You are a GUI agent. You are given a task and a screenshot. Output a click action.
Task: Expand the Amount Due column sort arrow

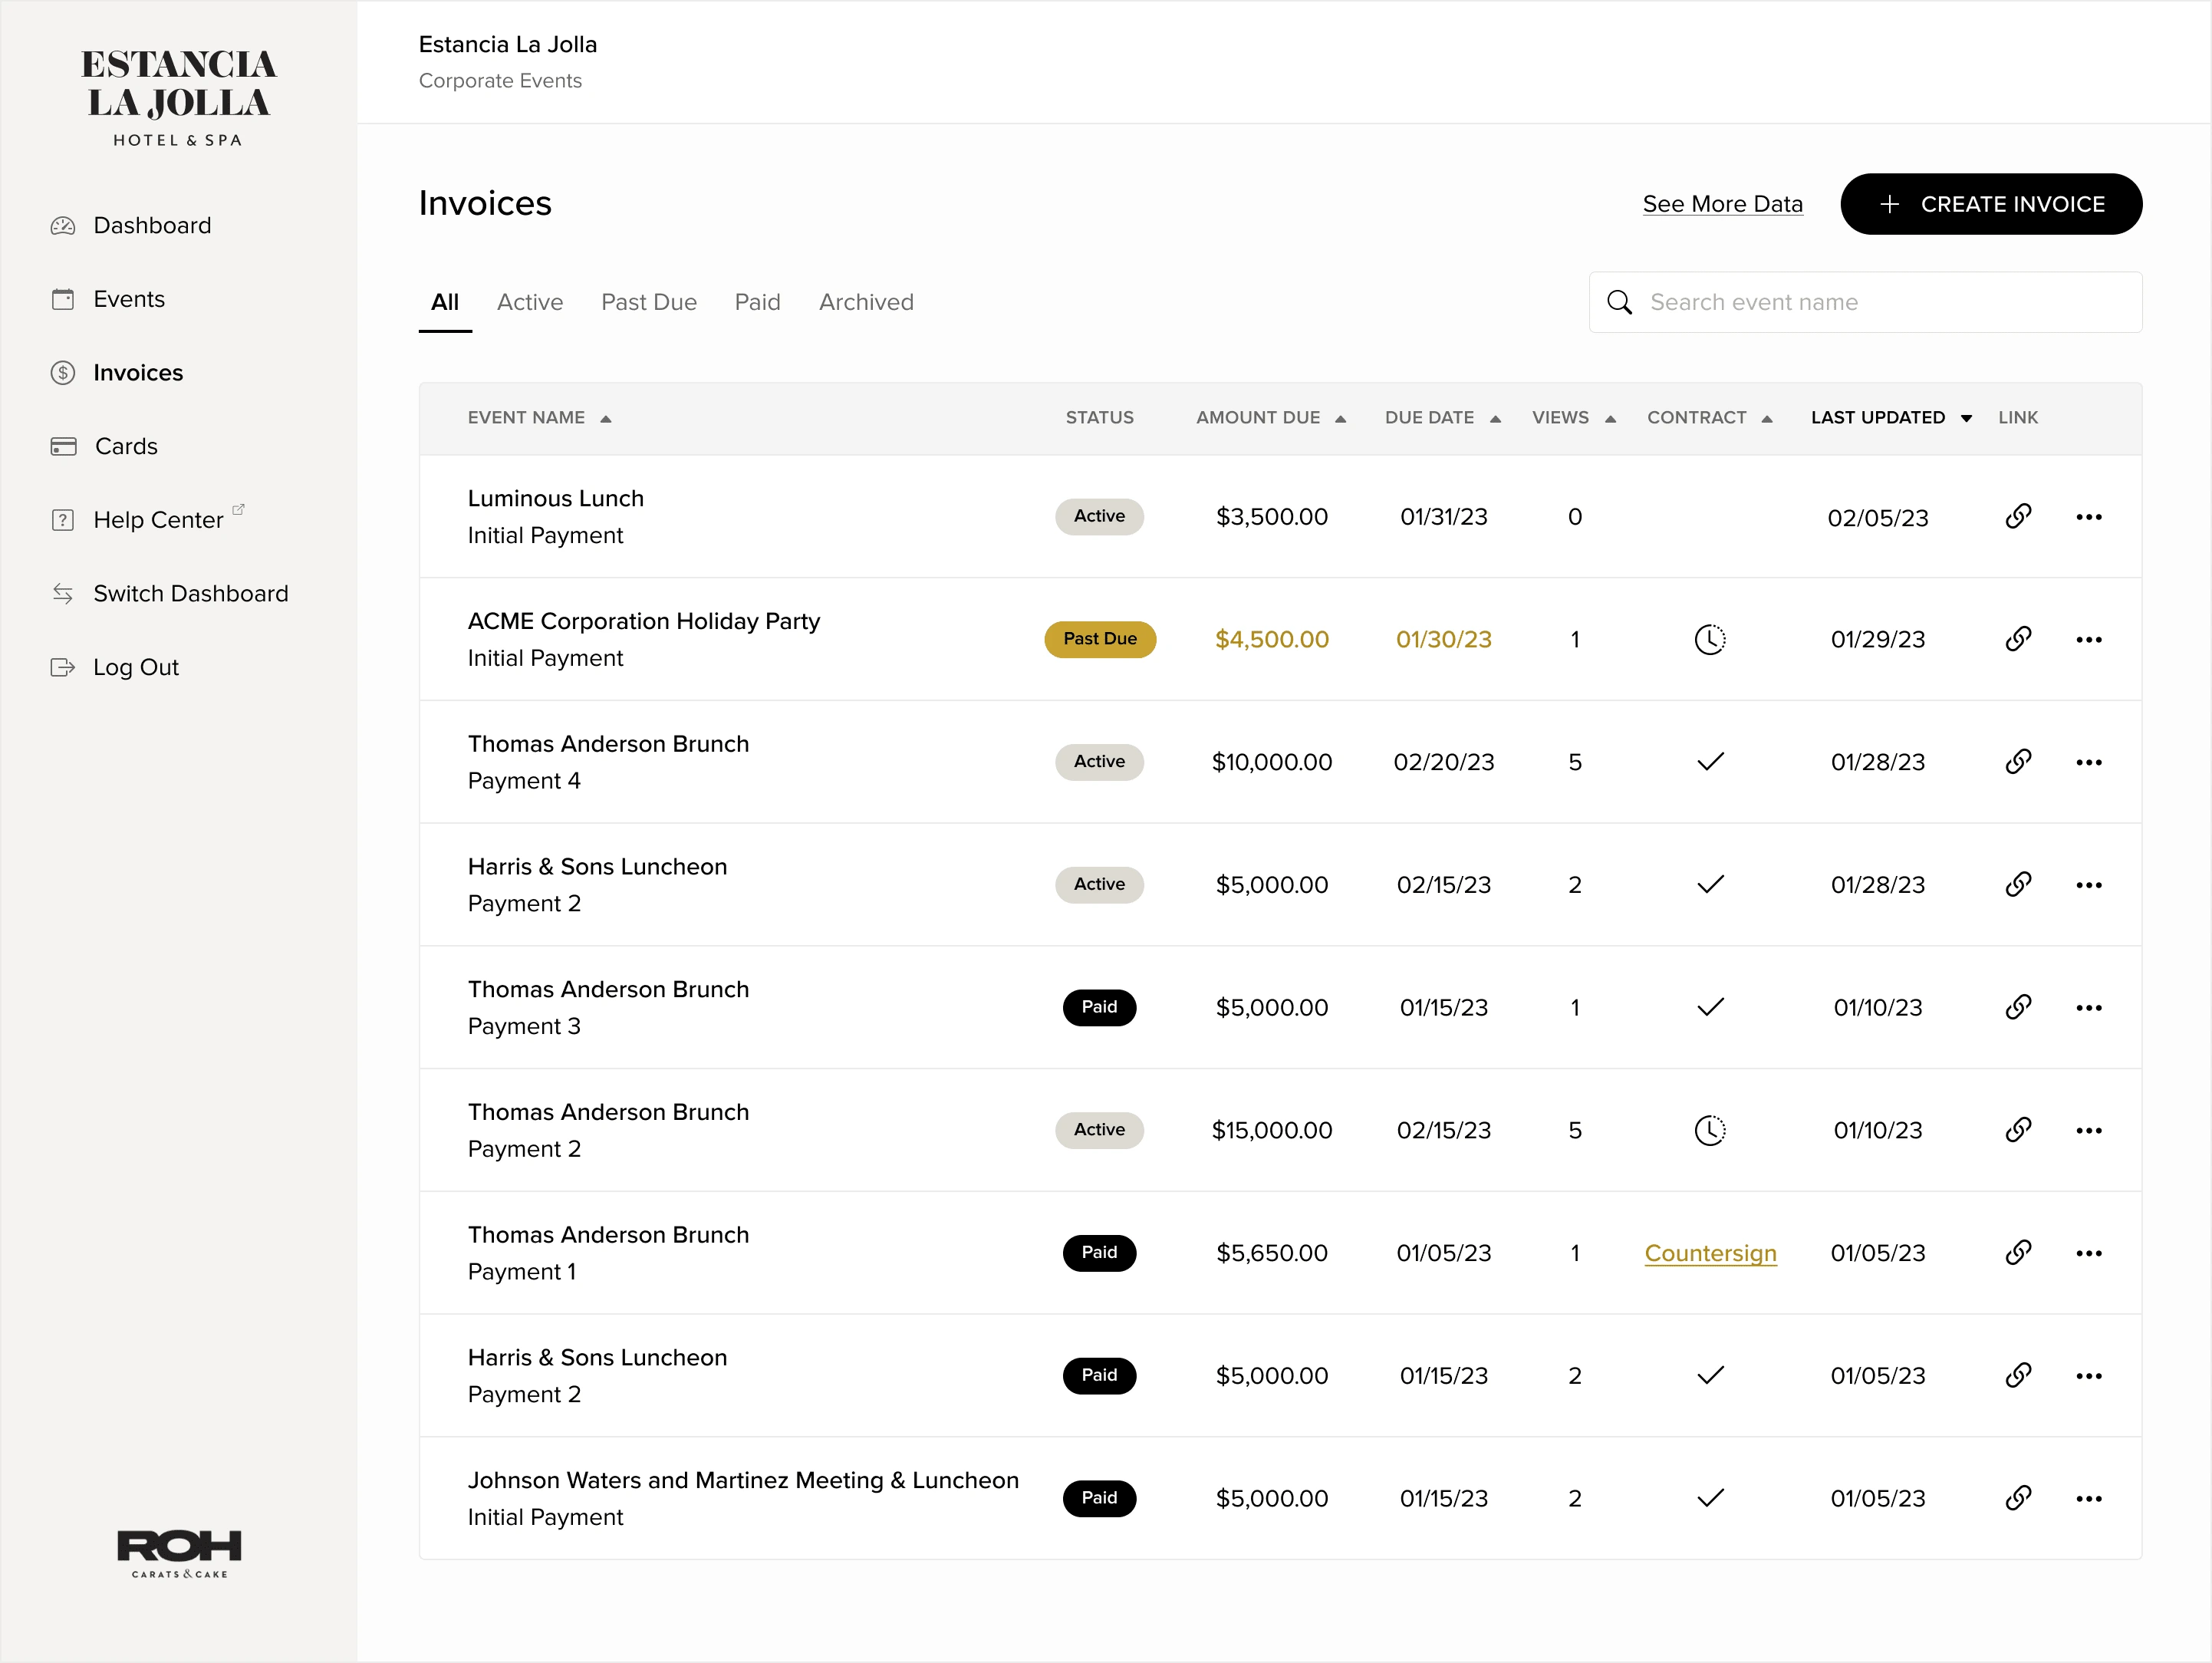(1342, 417)
